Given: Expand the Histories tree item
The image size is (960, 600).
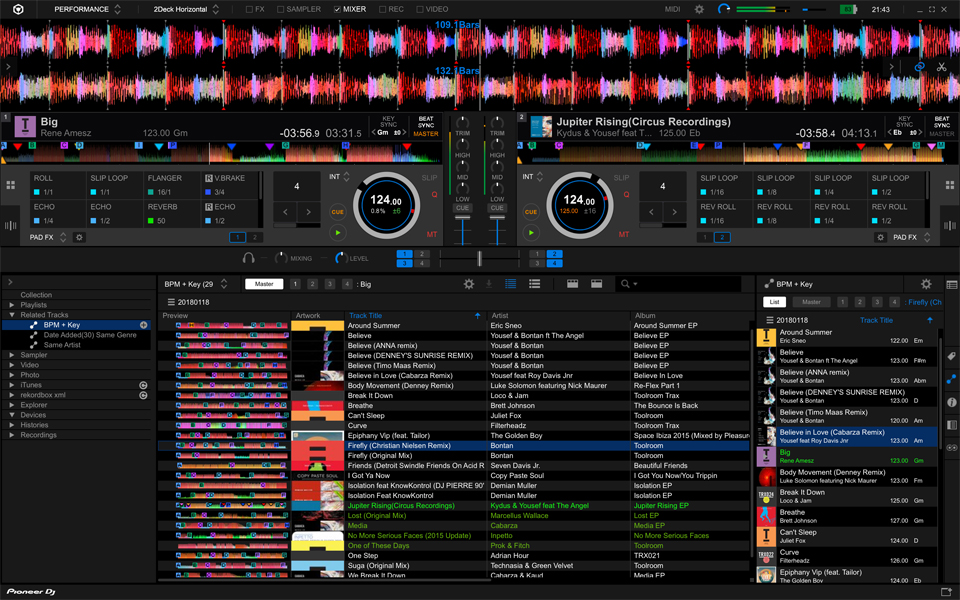Looking at the screenshot, I should click(12, 425).
